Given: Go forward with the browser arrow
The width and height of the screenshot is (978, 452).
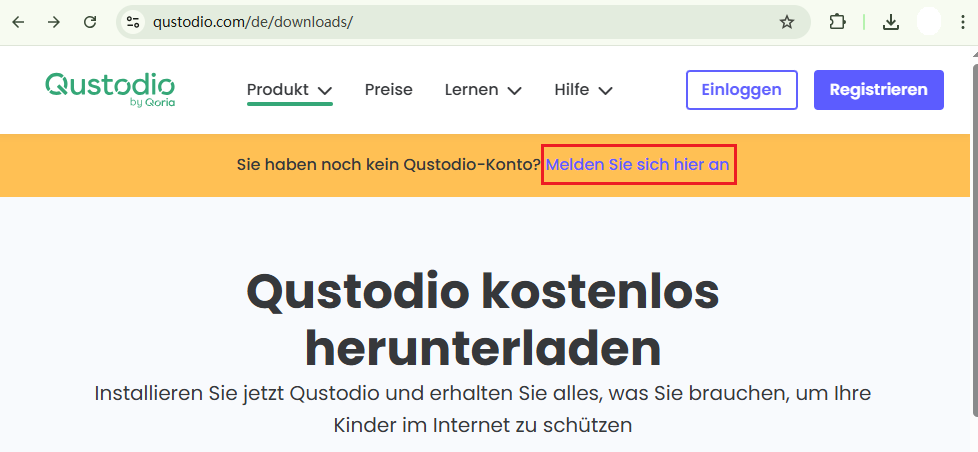Looking at the screenshot, I should click(x=54, y=22).
